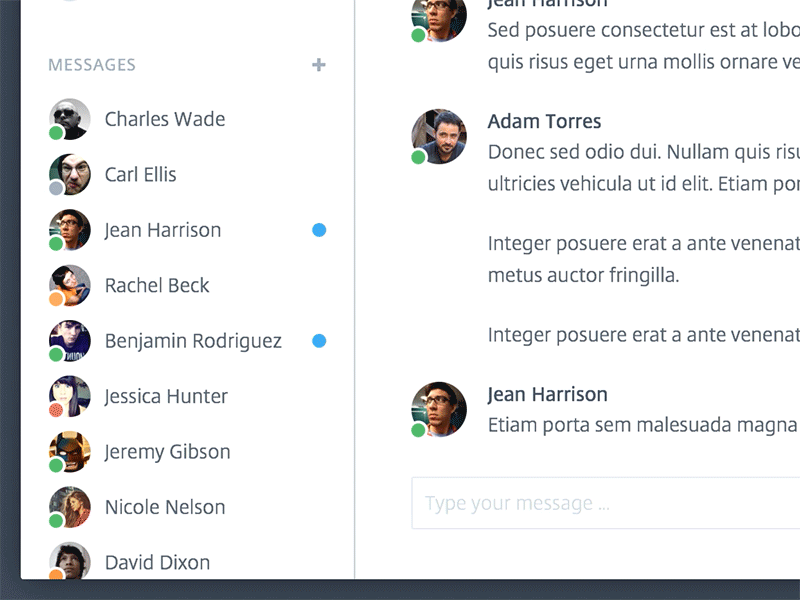Click Carl Ellis's profile avatar
This screenshot has height=600, width=800.
69,174
